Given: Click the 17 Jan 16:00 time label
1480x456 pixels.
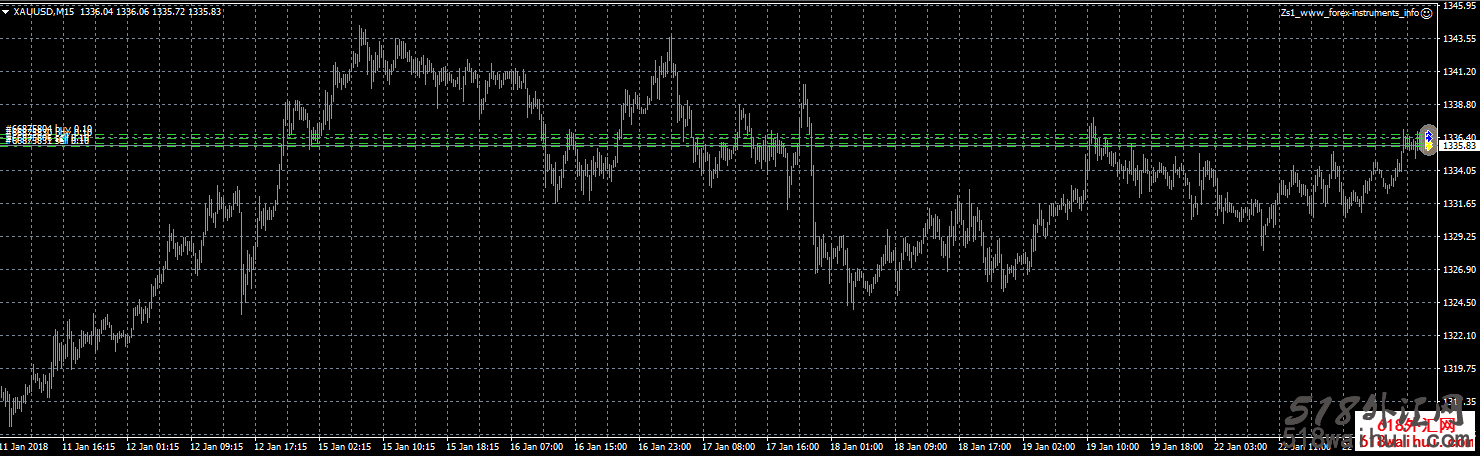Looking at the screenshot, I should click(795, 446).
